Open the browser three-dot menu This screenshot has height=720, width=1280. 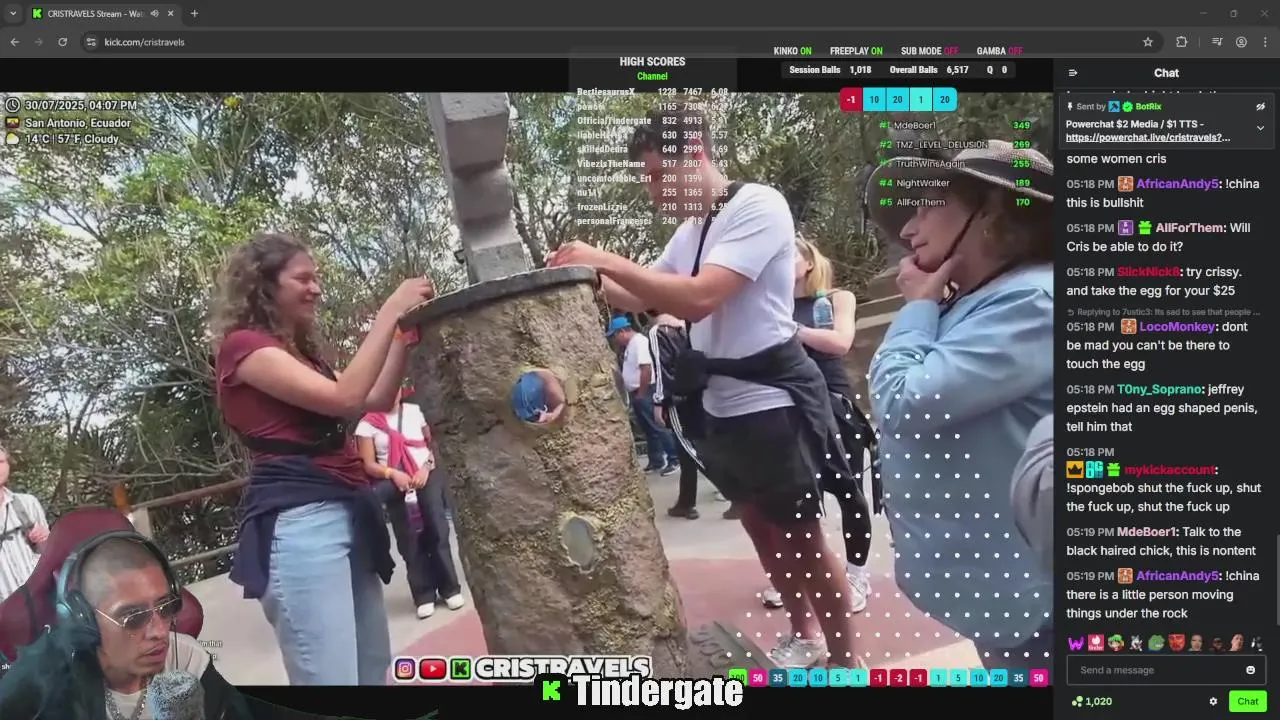click(1265, 42)
